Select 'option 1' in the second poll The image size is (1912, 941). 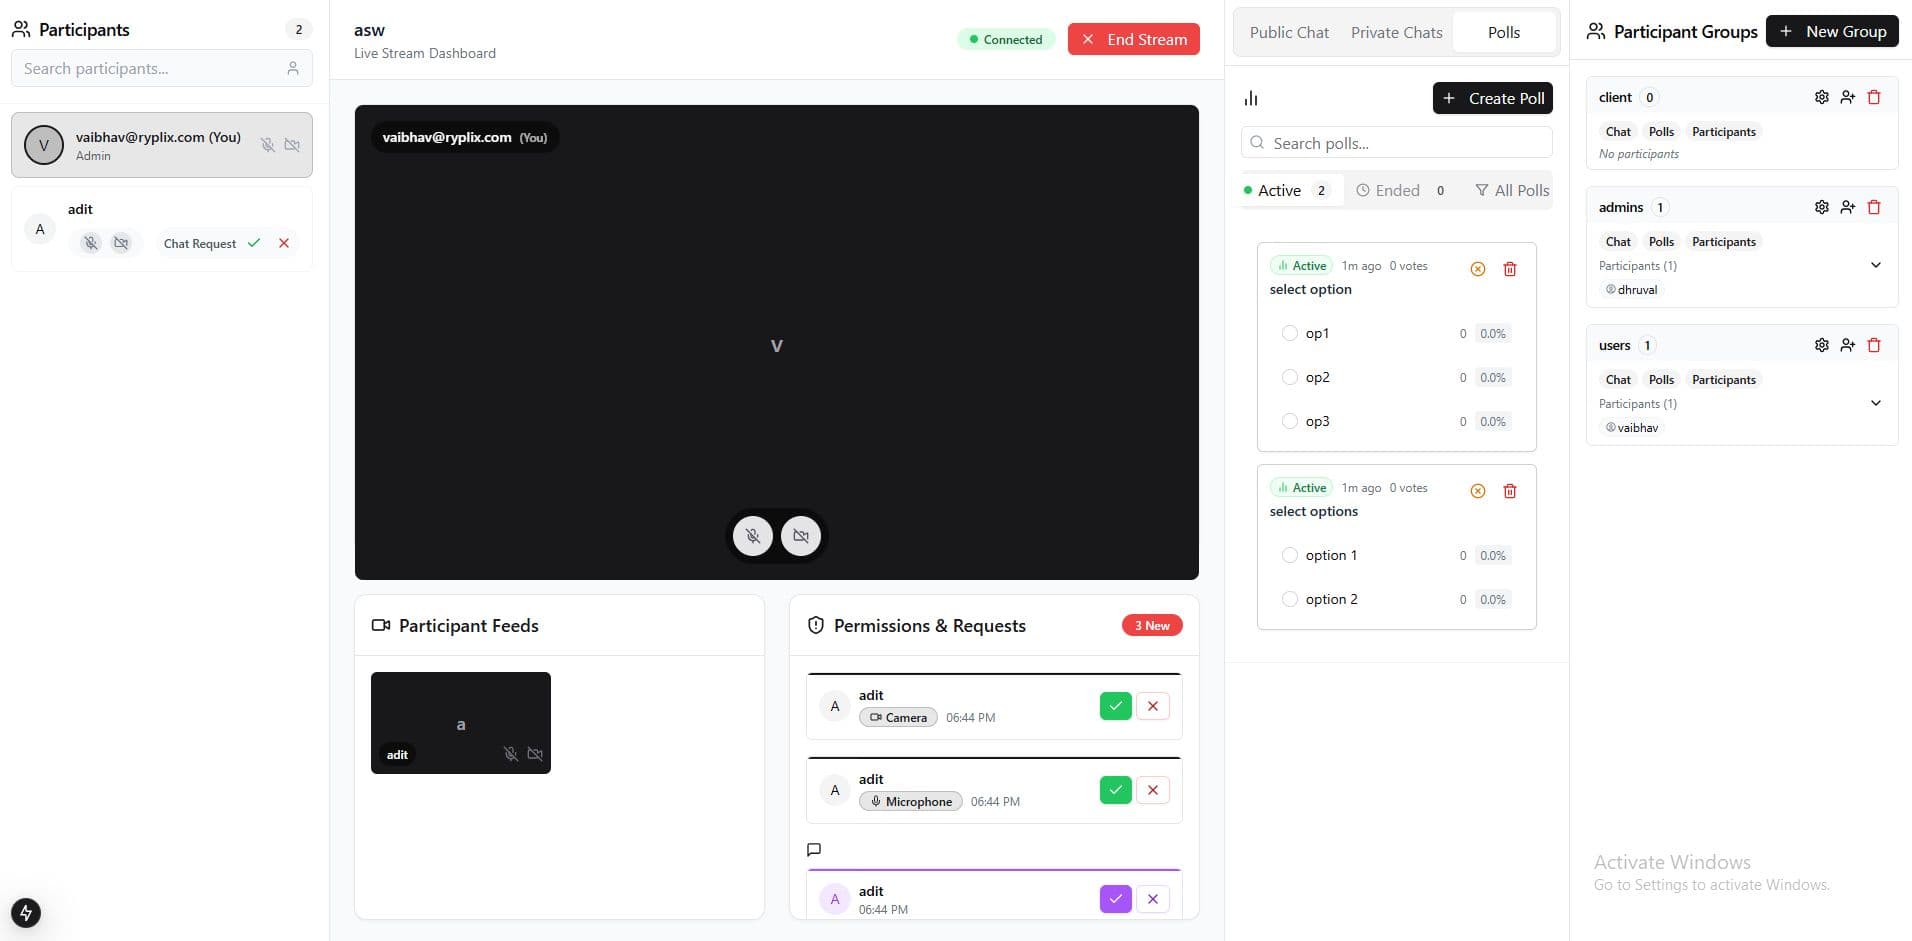[x=1290, y=555]
